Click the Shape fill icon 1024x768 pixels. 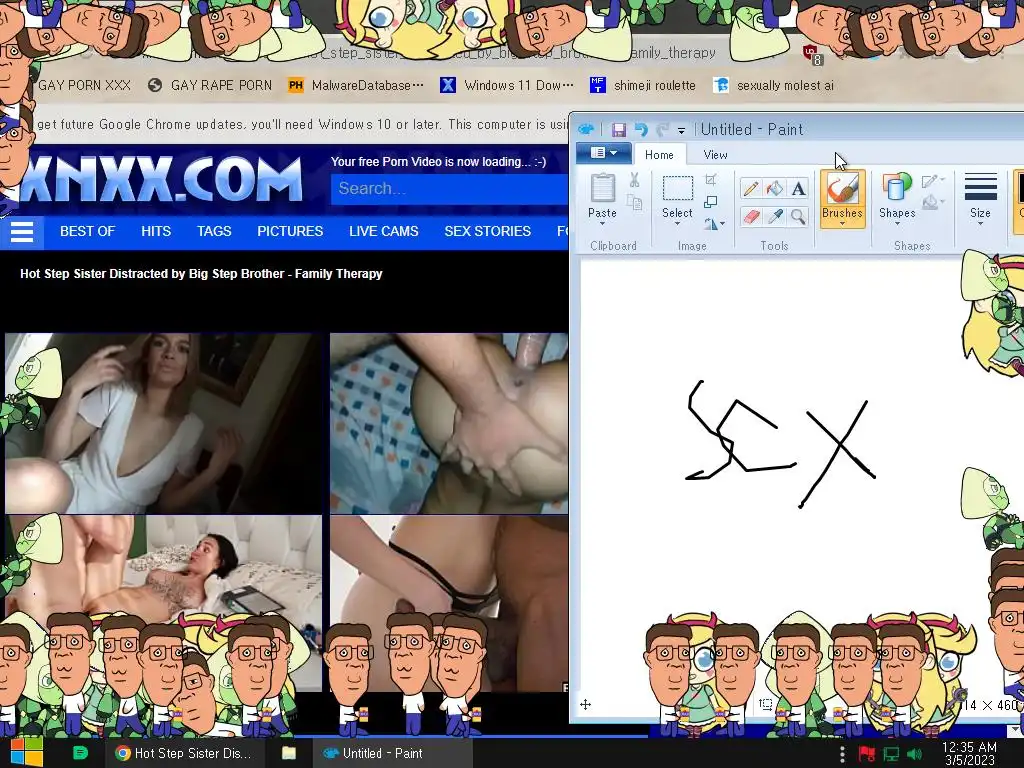point(930,202)
